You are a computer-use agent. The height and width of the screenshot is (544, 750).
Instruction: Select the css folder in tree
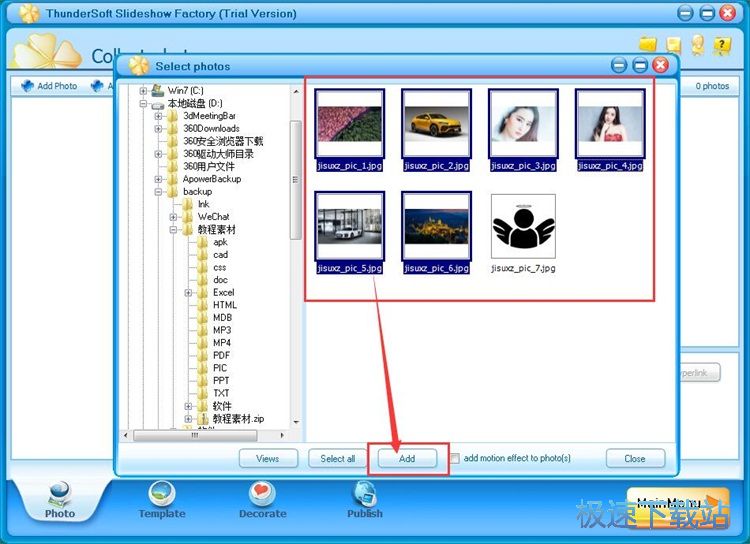pyautogui.click(x=220, y=267)
